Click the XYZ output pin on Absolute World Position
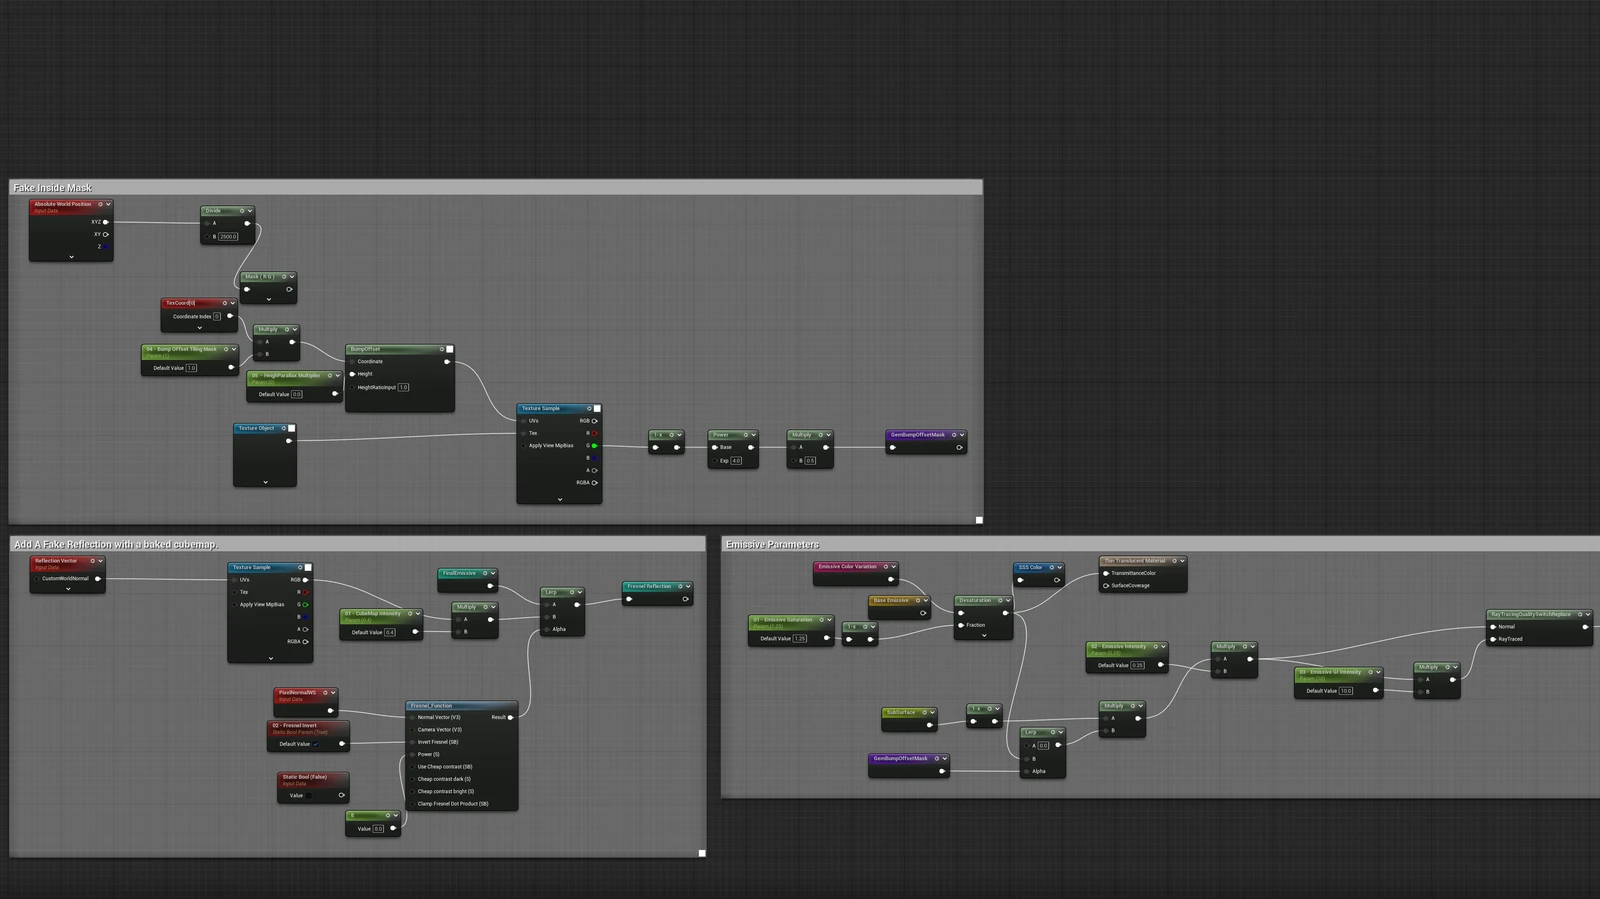This screenshot has height=899, width=1600. point(105,222)
